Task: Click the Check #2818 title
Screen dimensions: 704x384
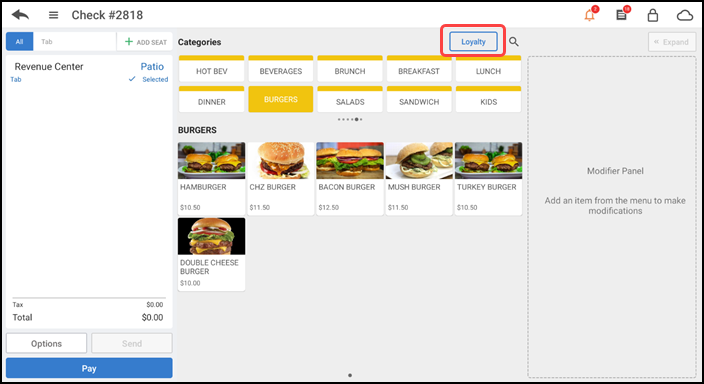Action: pos(107,15)
